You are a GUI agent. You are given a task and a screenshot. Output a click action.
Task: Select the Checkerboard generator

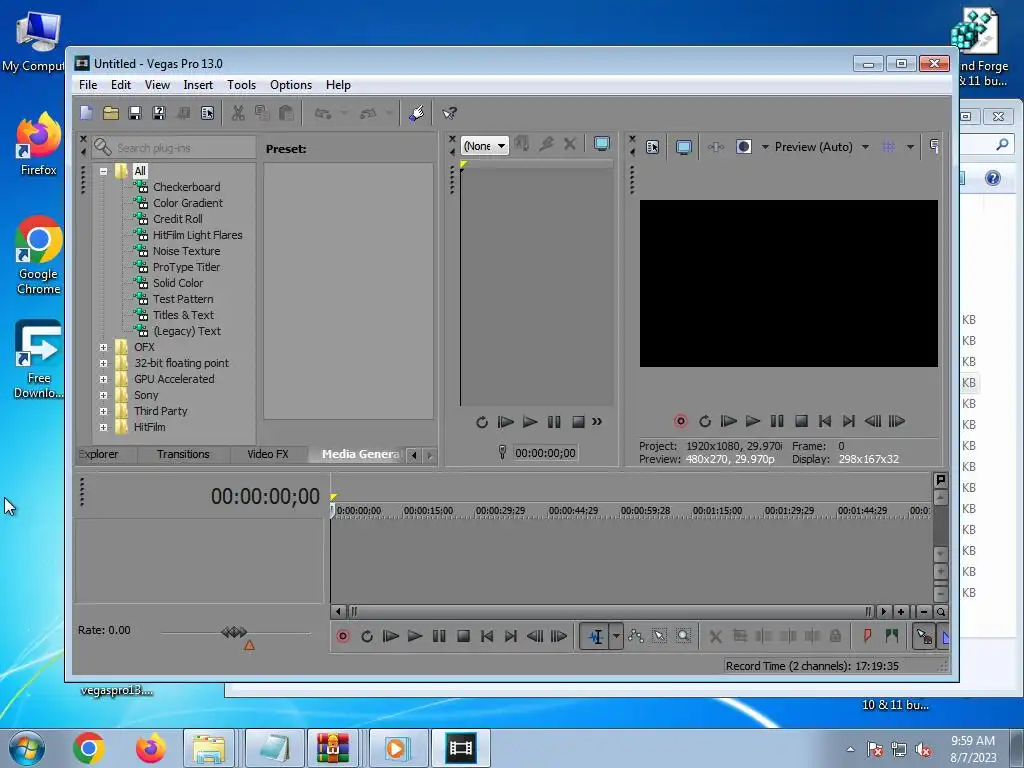click(x=186, y=187)
